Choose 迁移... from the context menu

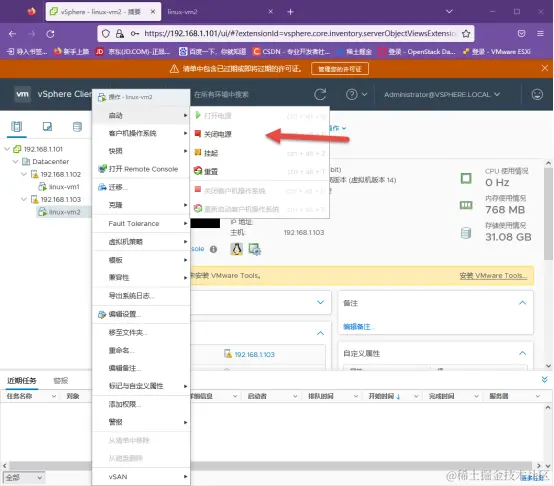[x=141, y=187]
